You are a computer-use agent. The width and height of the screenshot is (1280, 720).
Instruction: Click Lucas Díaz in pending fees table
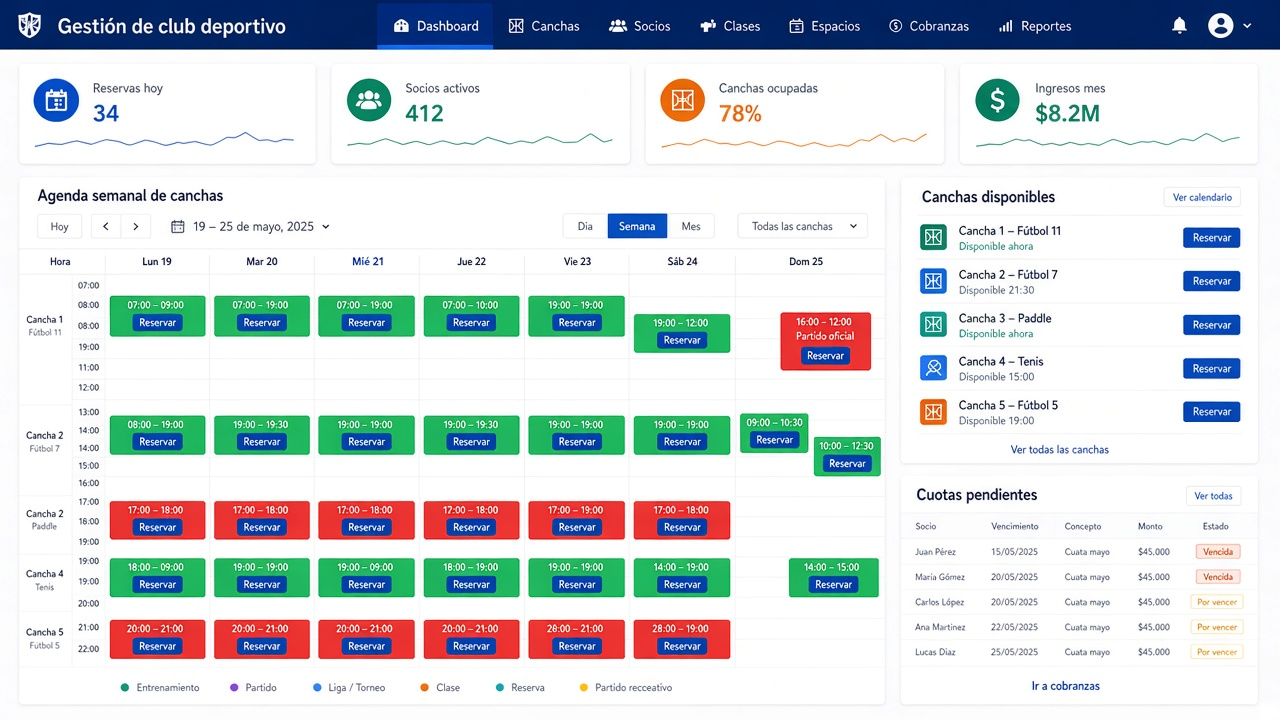point(934,652)
